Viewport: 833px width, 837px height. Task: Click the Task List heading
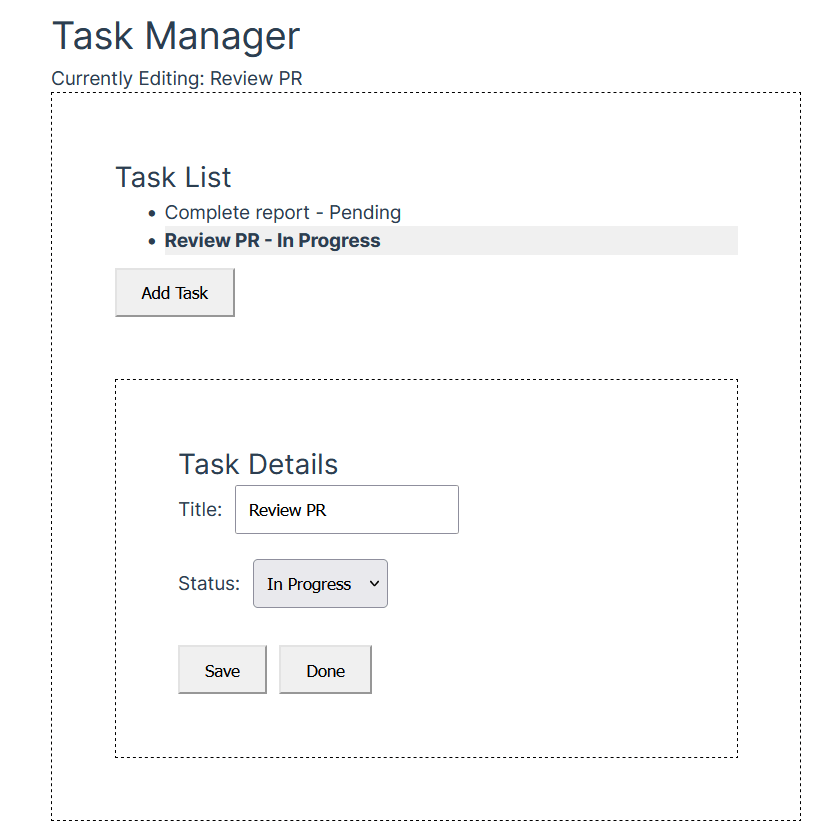click(173, 177)
